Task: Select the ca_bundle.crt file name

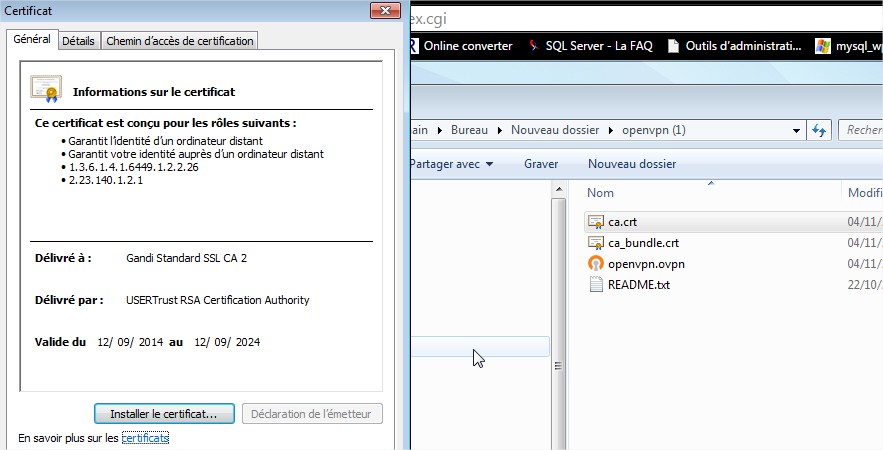Action: 643,243
